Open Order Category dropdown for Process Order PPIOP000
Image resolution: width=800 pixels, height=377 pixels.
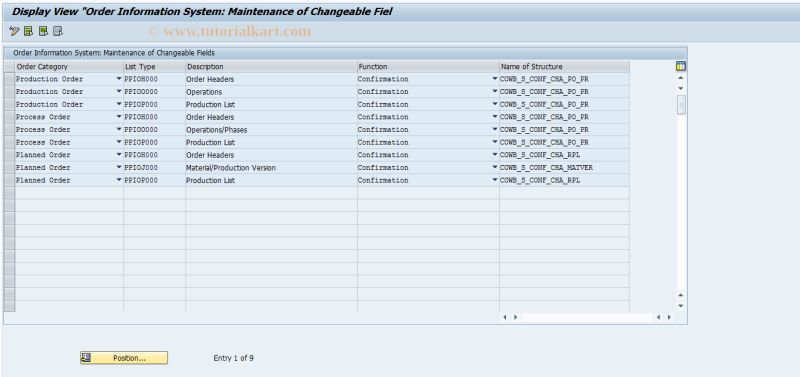pyautogui.click(x=119, y=142)
